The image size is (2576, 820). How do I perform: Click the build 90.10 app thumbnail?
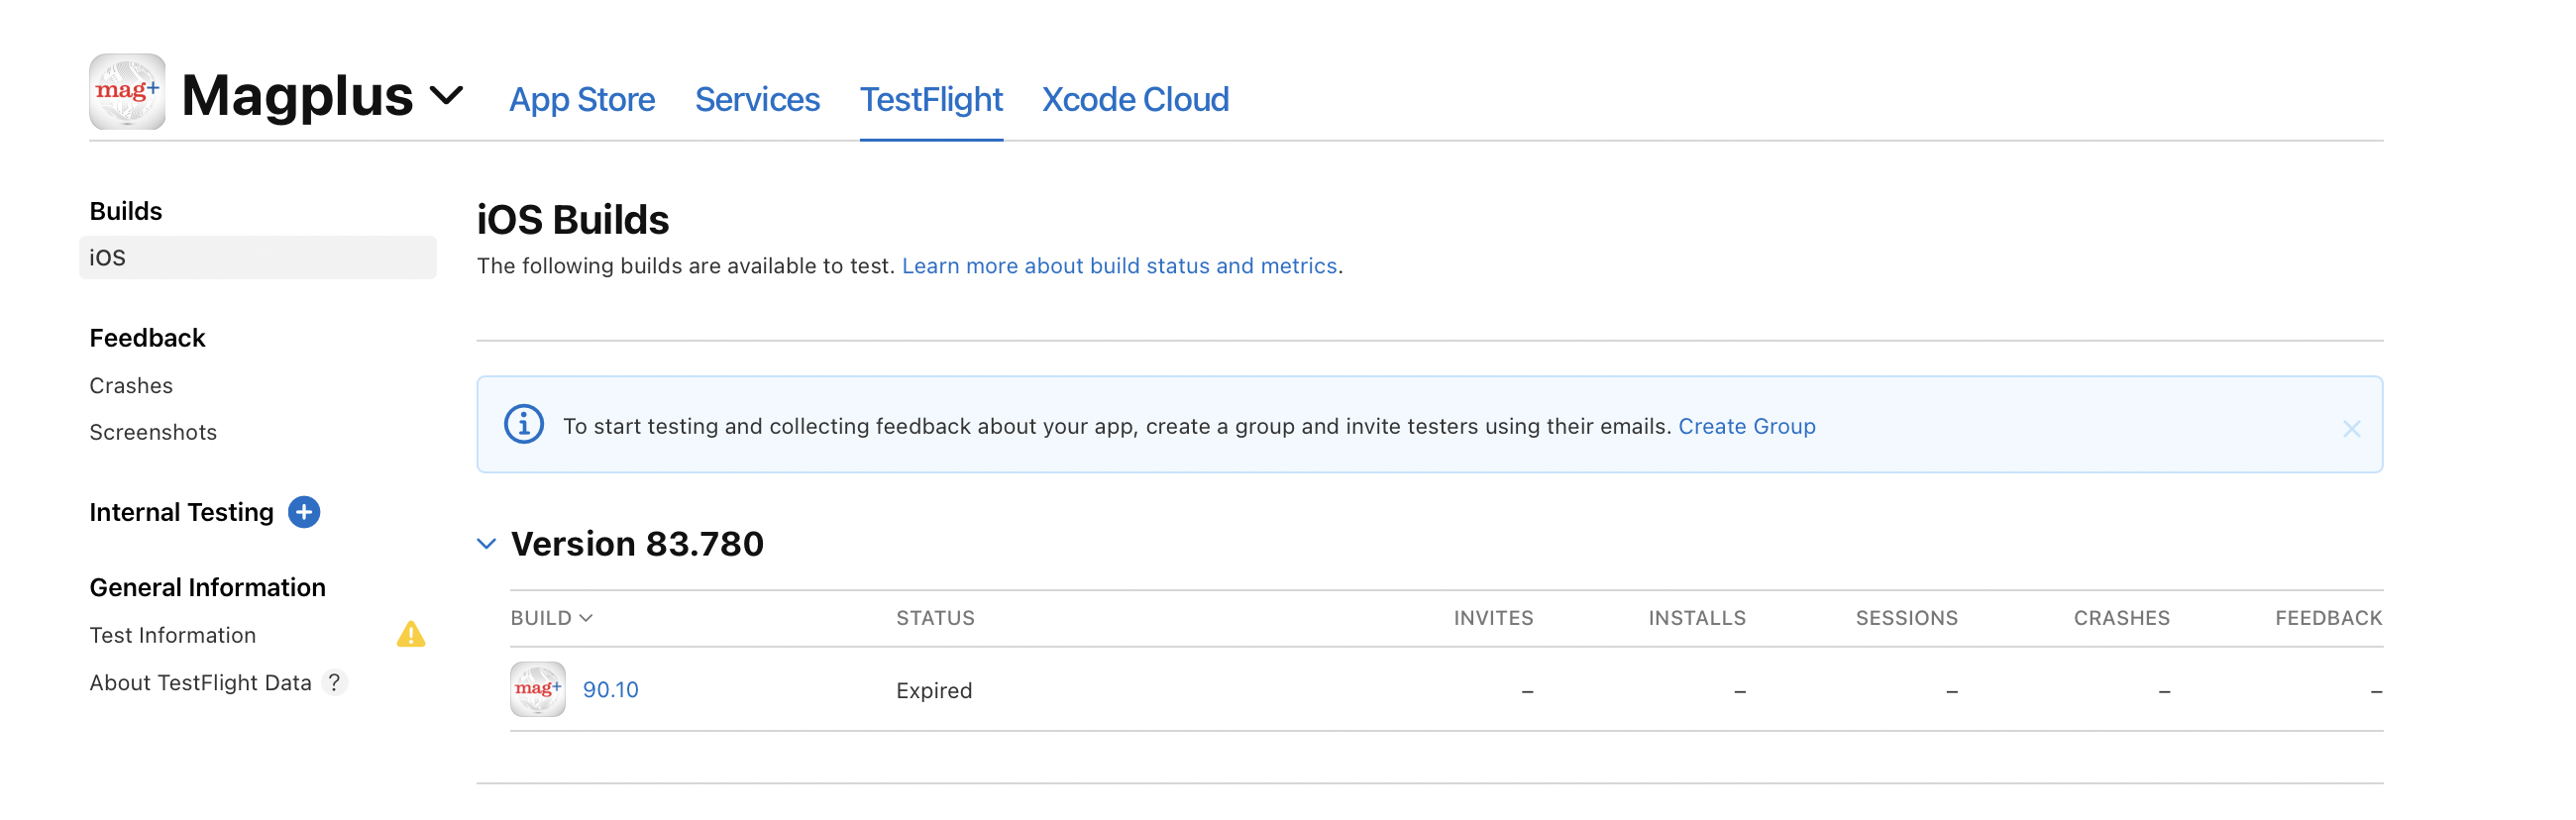538,690
